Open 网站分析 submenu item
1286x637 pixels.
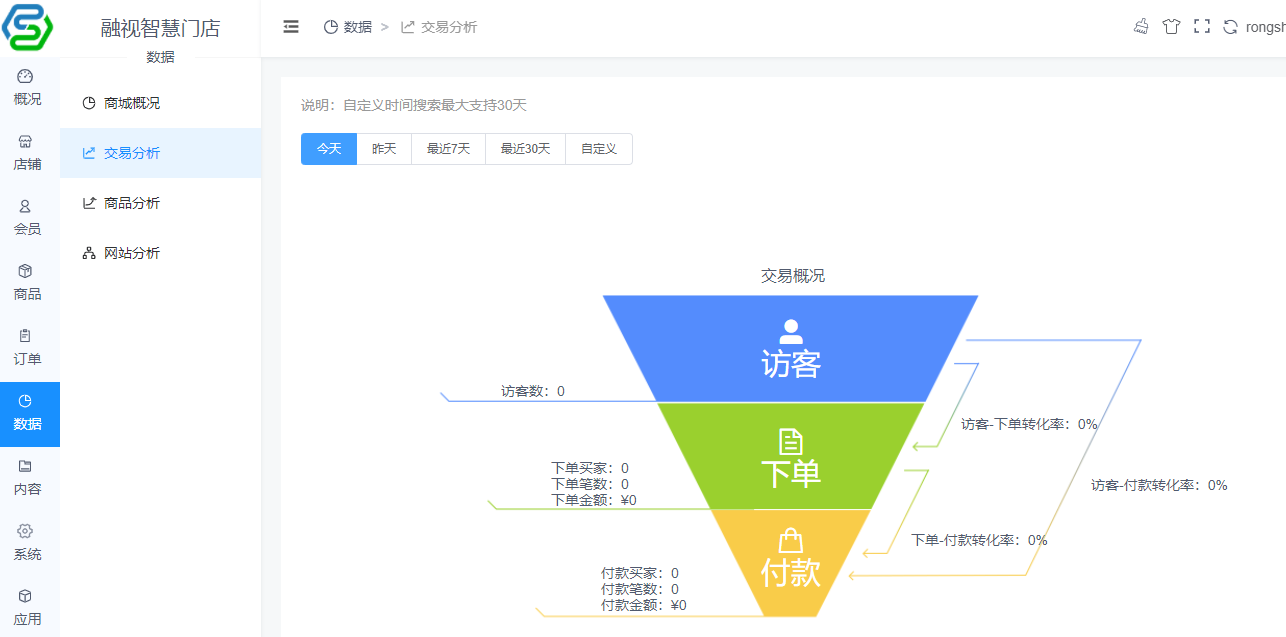pos(160,253)
